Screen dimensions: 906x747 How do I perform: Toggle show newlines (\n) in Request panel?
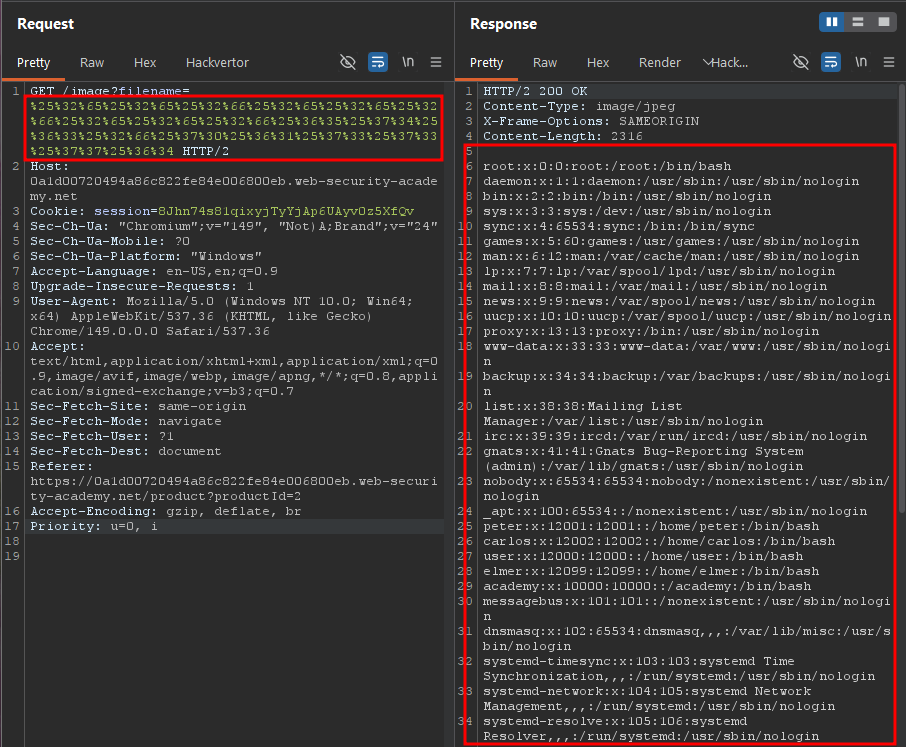coord(408,62)
